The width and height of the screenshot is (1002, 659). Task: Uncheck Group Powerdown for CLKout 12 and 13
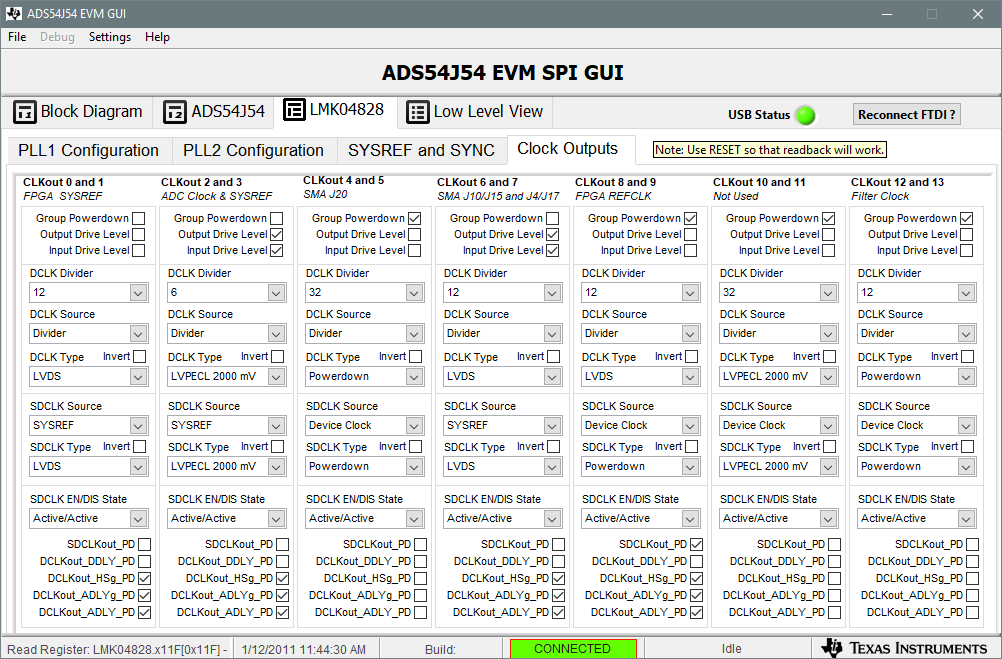tap(967, 219)
